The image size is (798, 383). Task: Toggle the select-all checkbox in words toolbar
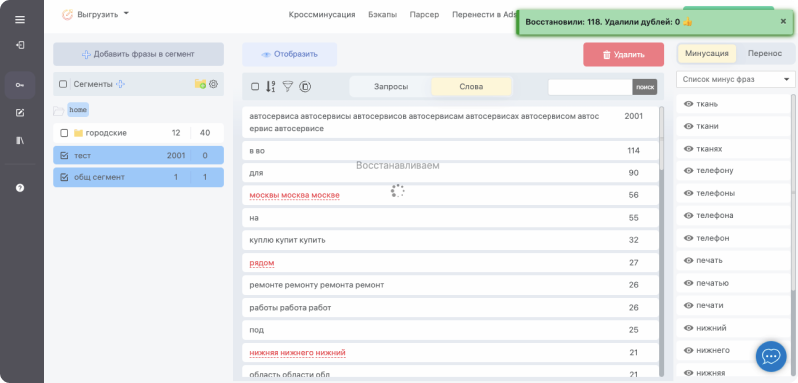255,86
